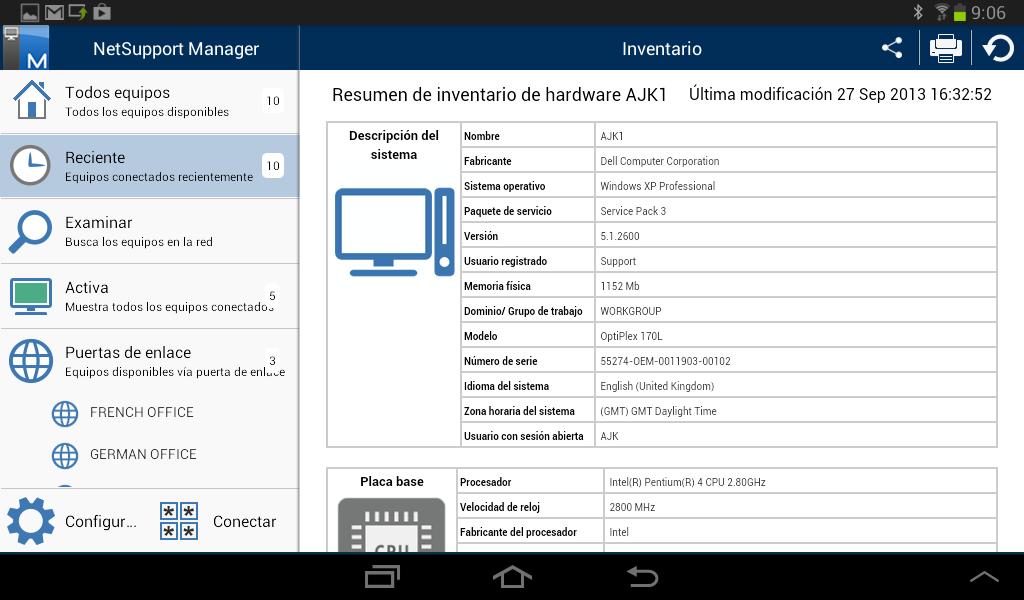
Task: Select 'WORKGROUP' domain value
Action: pyautogui.click(x=631, y=311)
